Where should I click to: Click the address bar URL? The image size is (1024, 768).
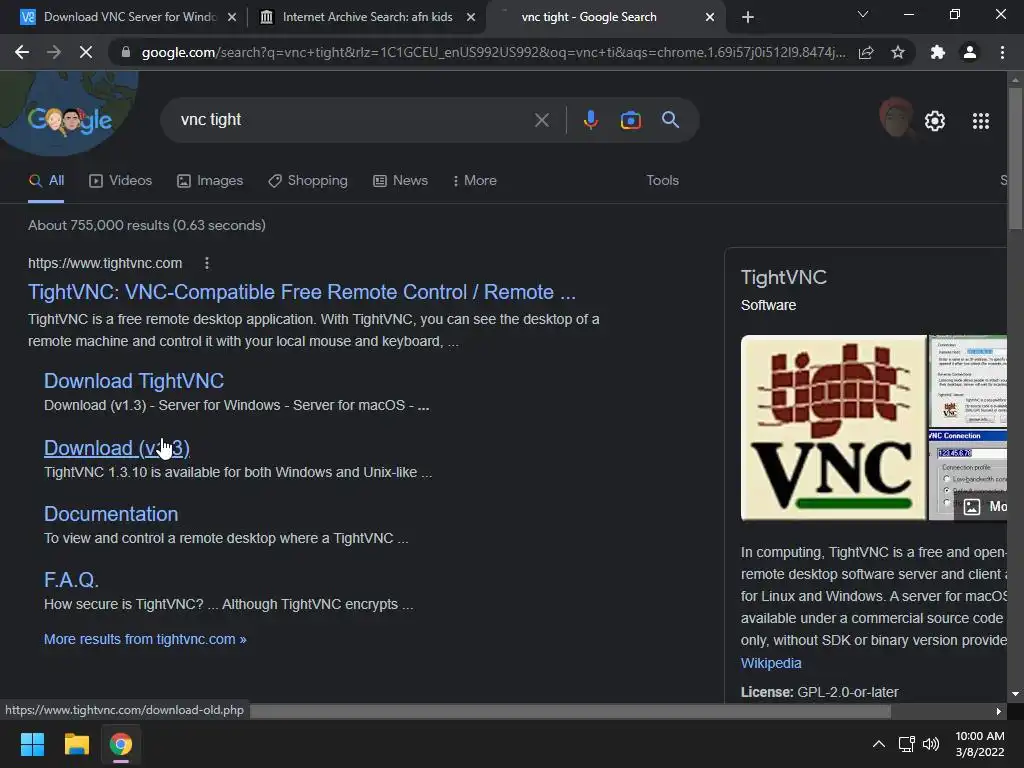[x=493, y=52]
